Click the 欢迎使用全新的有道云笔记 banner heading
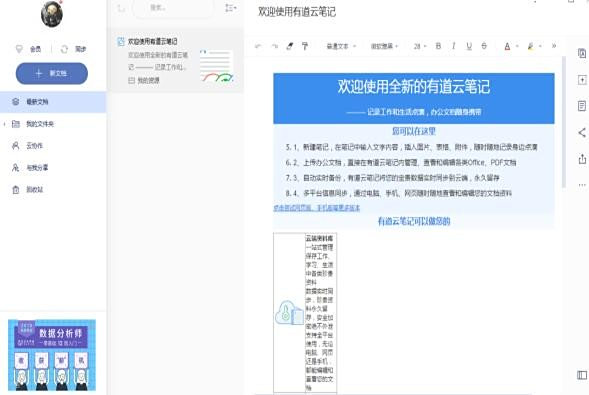 click(x=414, y=87)
